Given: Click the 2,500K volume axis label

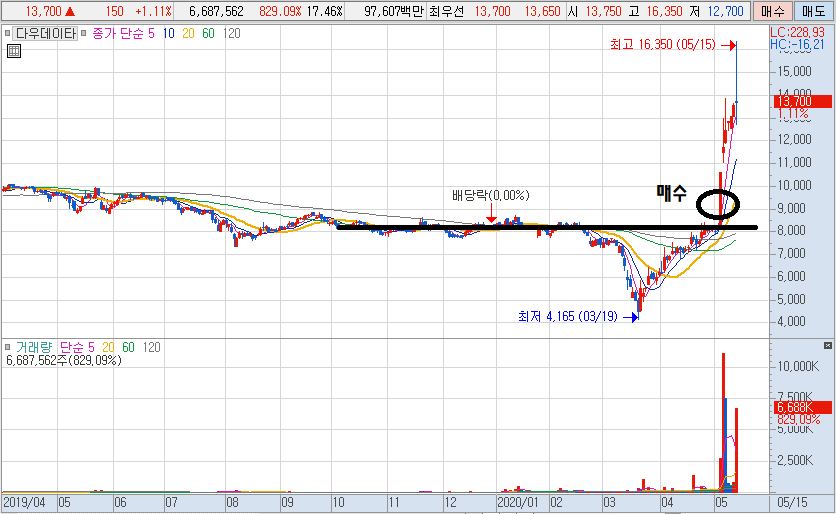Looking at the screenshot, I should pyautogui.click(x=795, y=460).
